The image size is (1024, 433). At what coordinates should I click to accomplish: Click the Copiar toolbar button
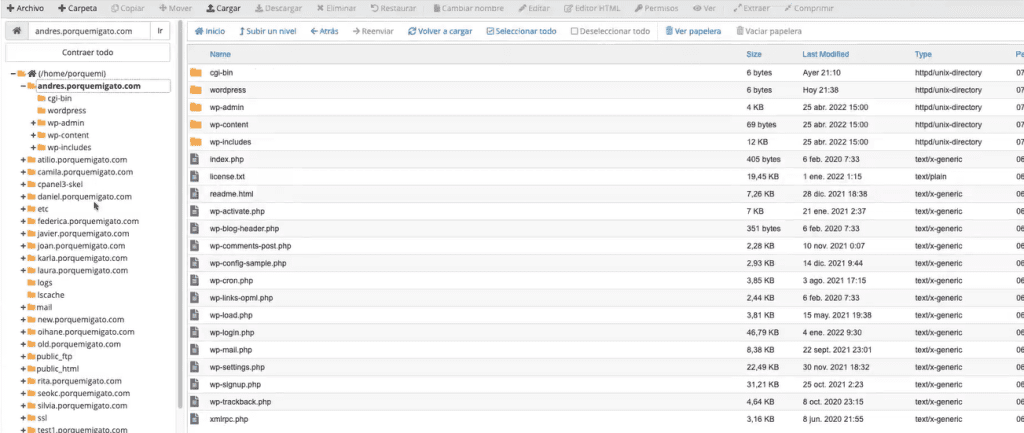click(128, 8)
